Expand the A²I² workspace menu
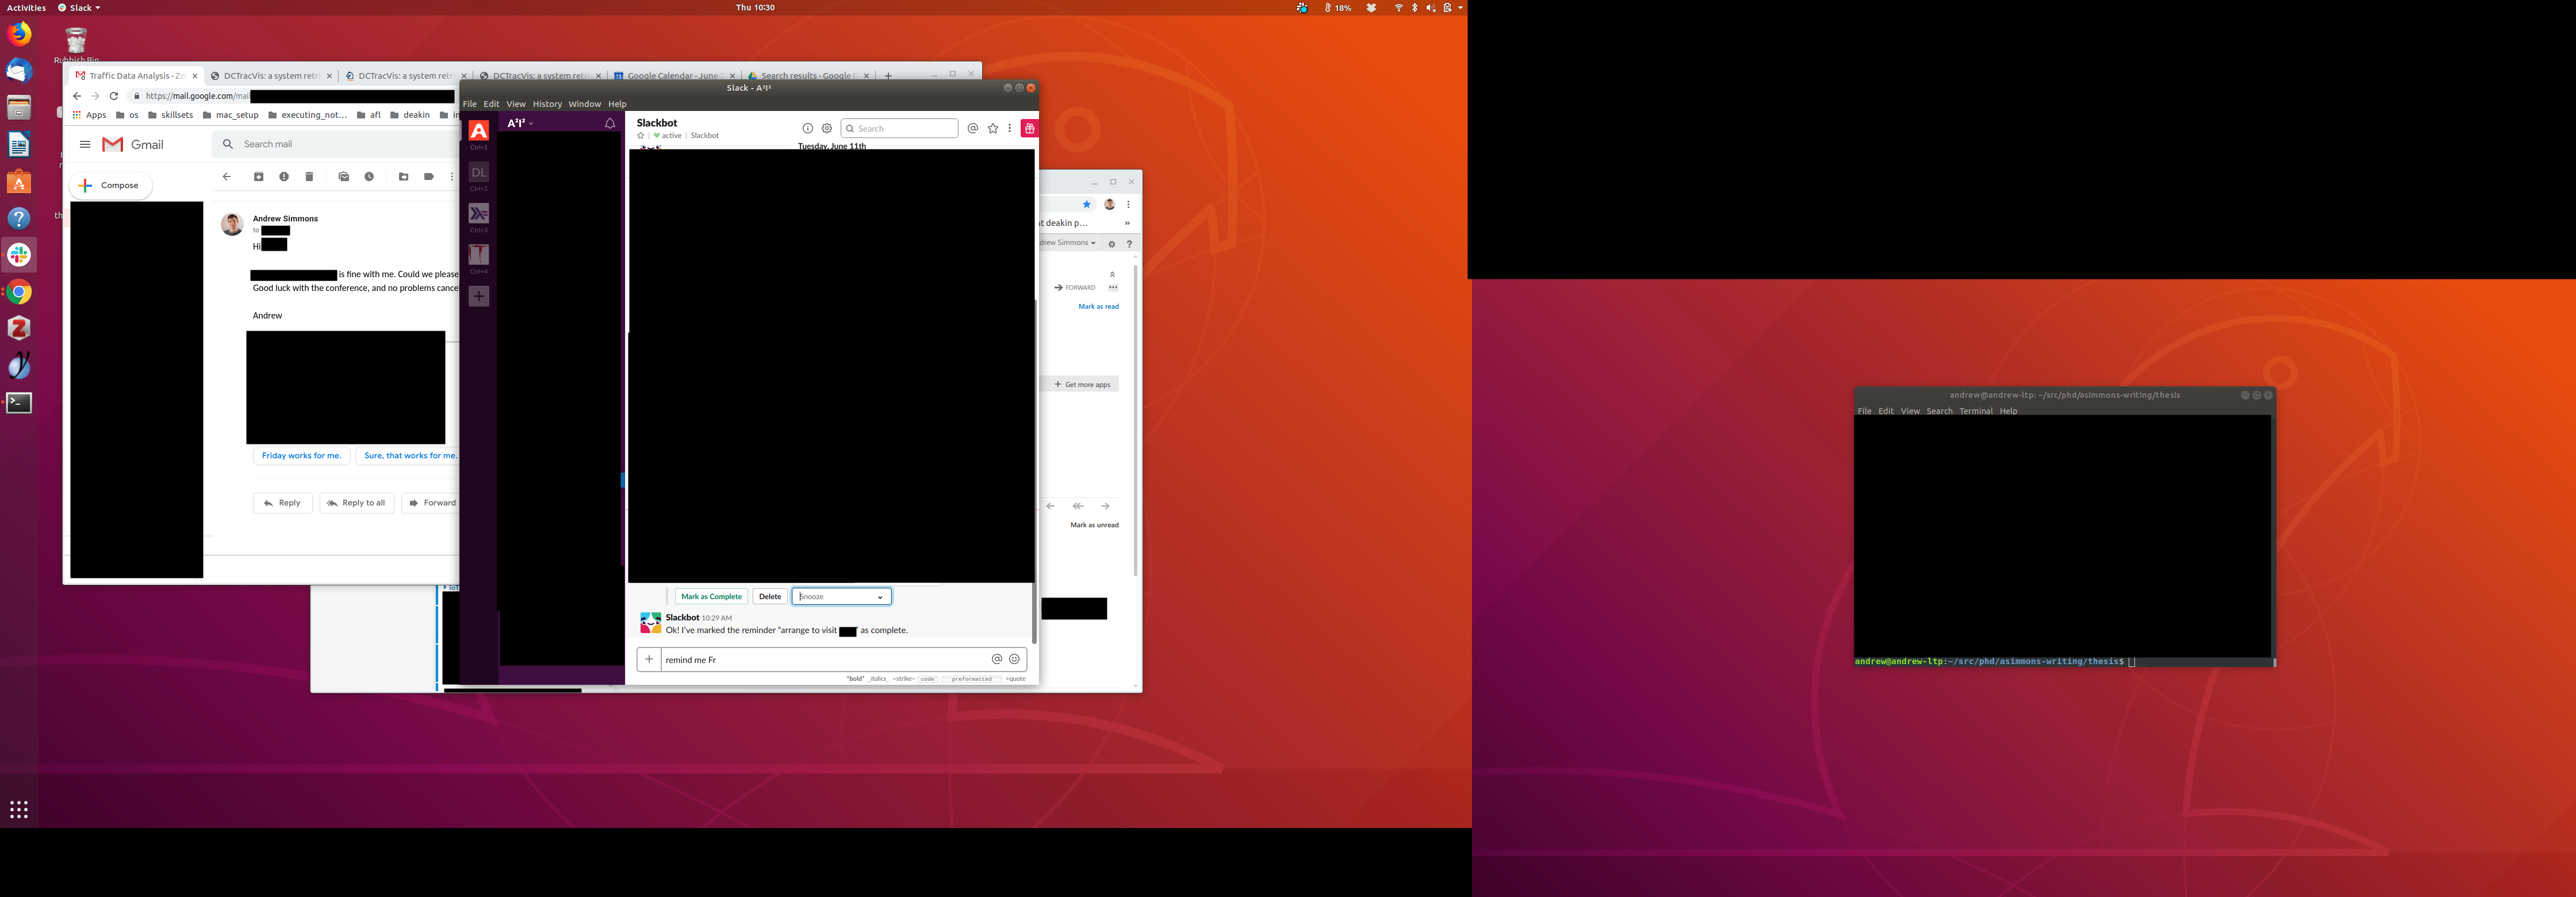 [520, 123]
